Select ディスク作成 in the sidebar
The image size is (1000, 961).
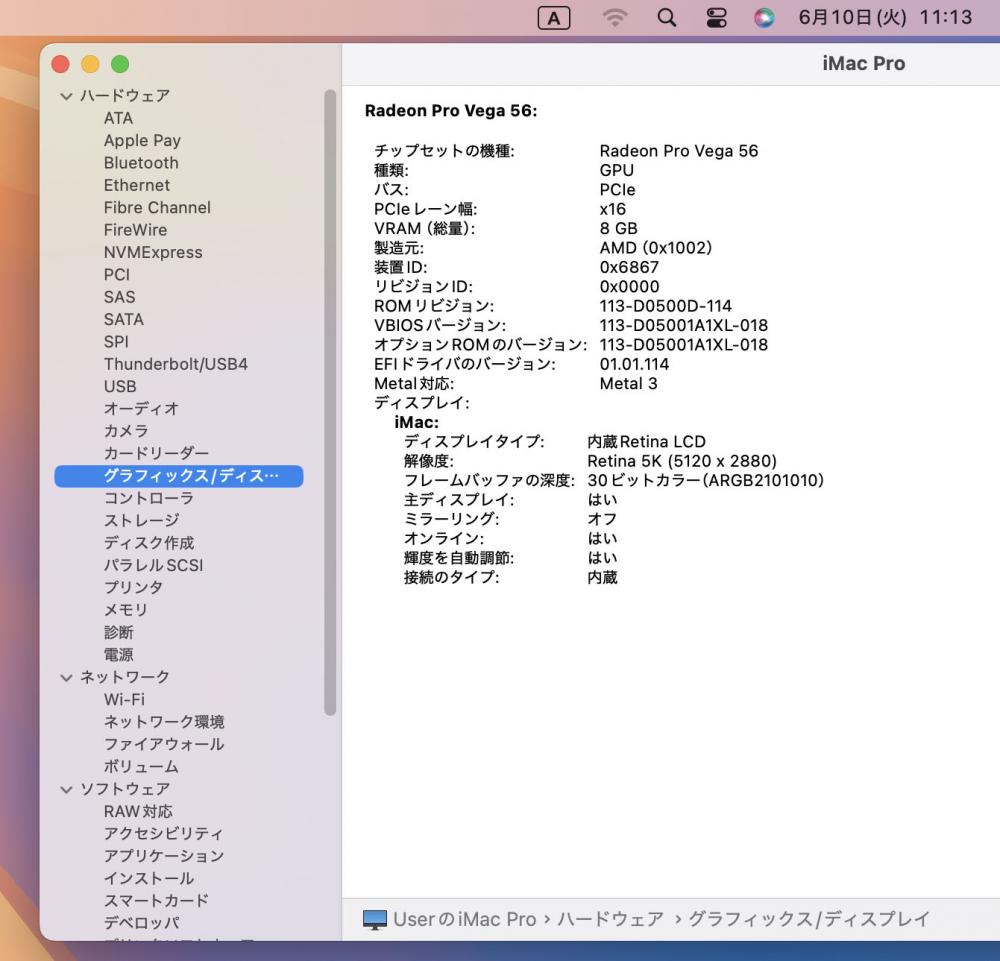click(x=149, y=543)
